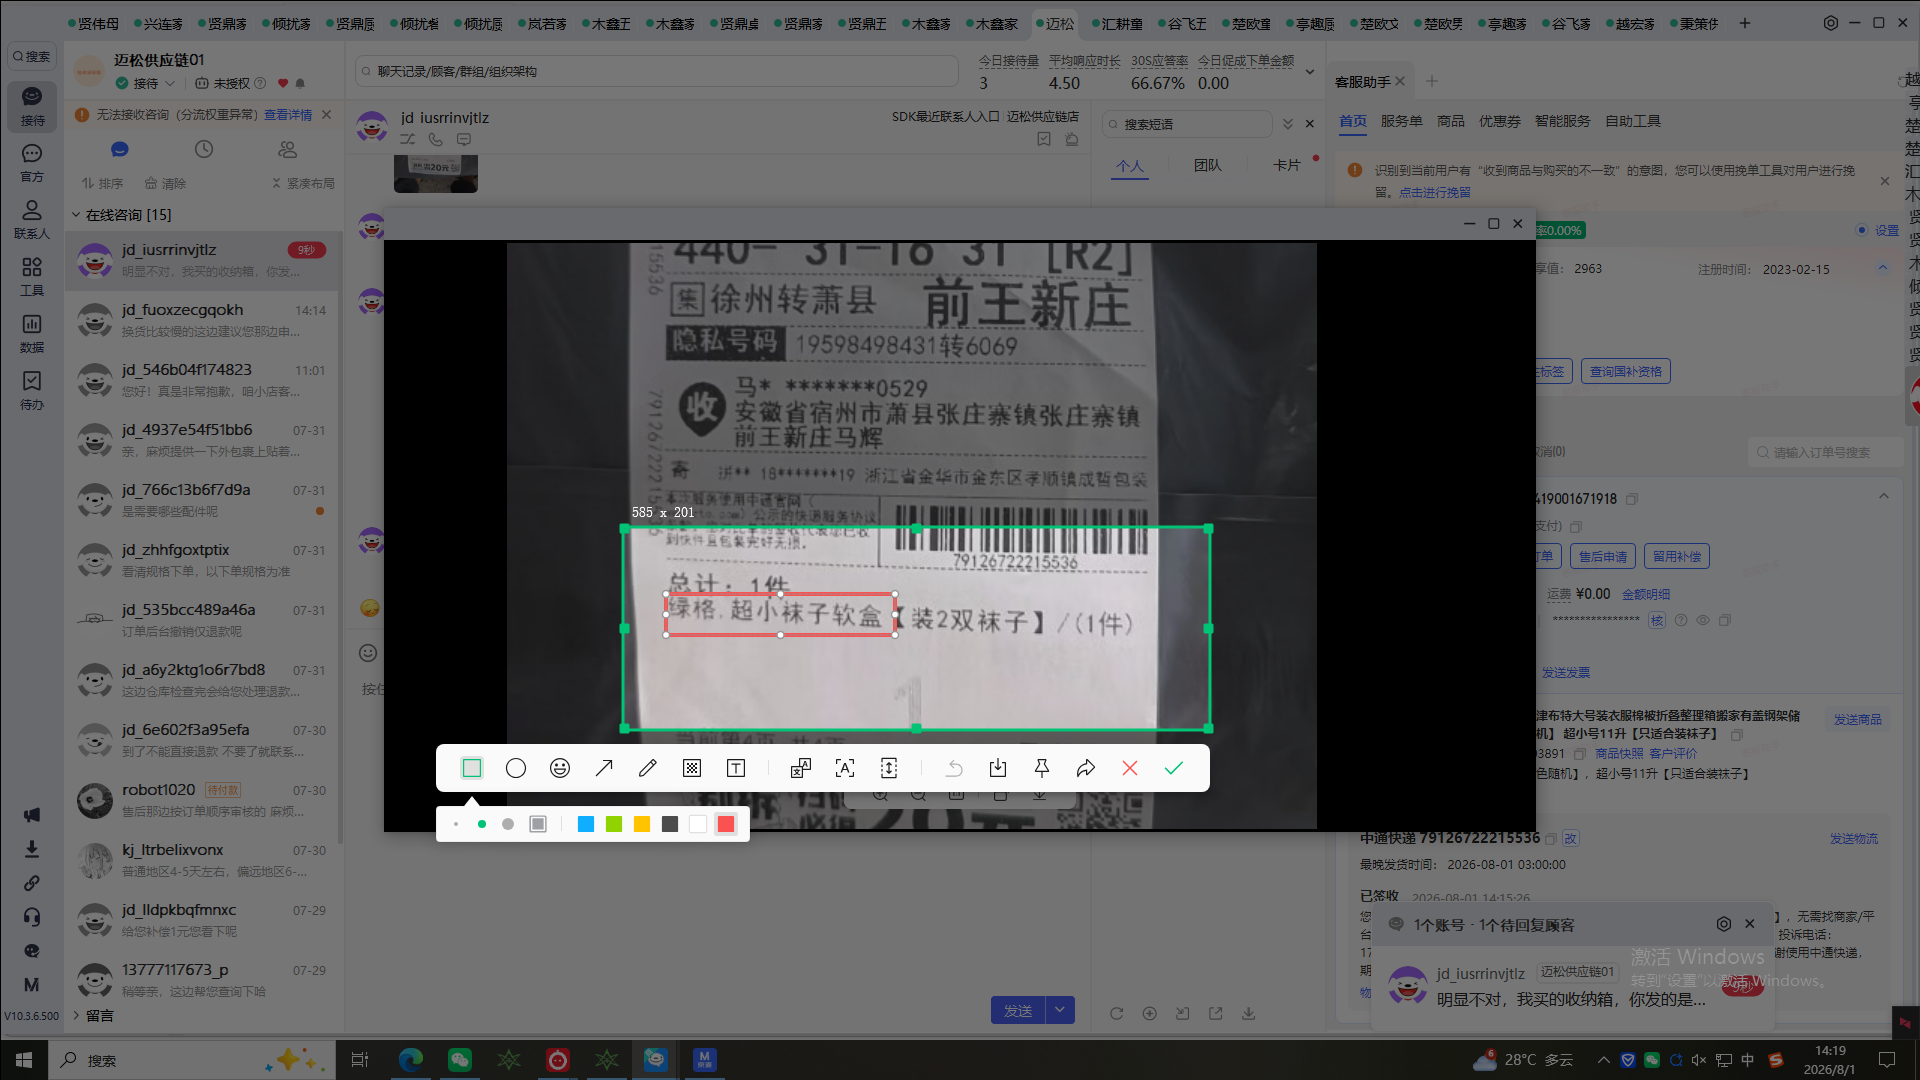This screenshot has width=1920, height=1080.
Task: Open 待办 to-do in left sidebar
Action: tap(32, 390)
